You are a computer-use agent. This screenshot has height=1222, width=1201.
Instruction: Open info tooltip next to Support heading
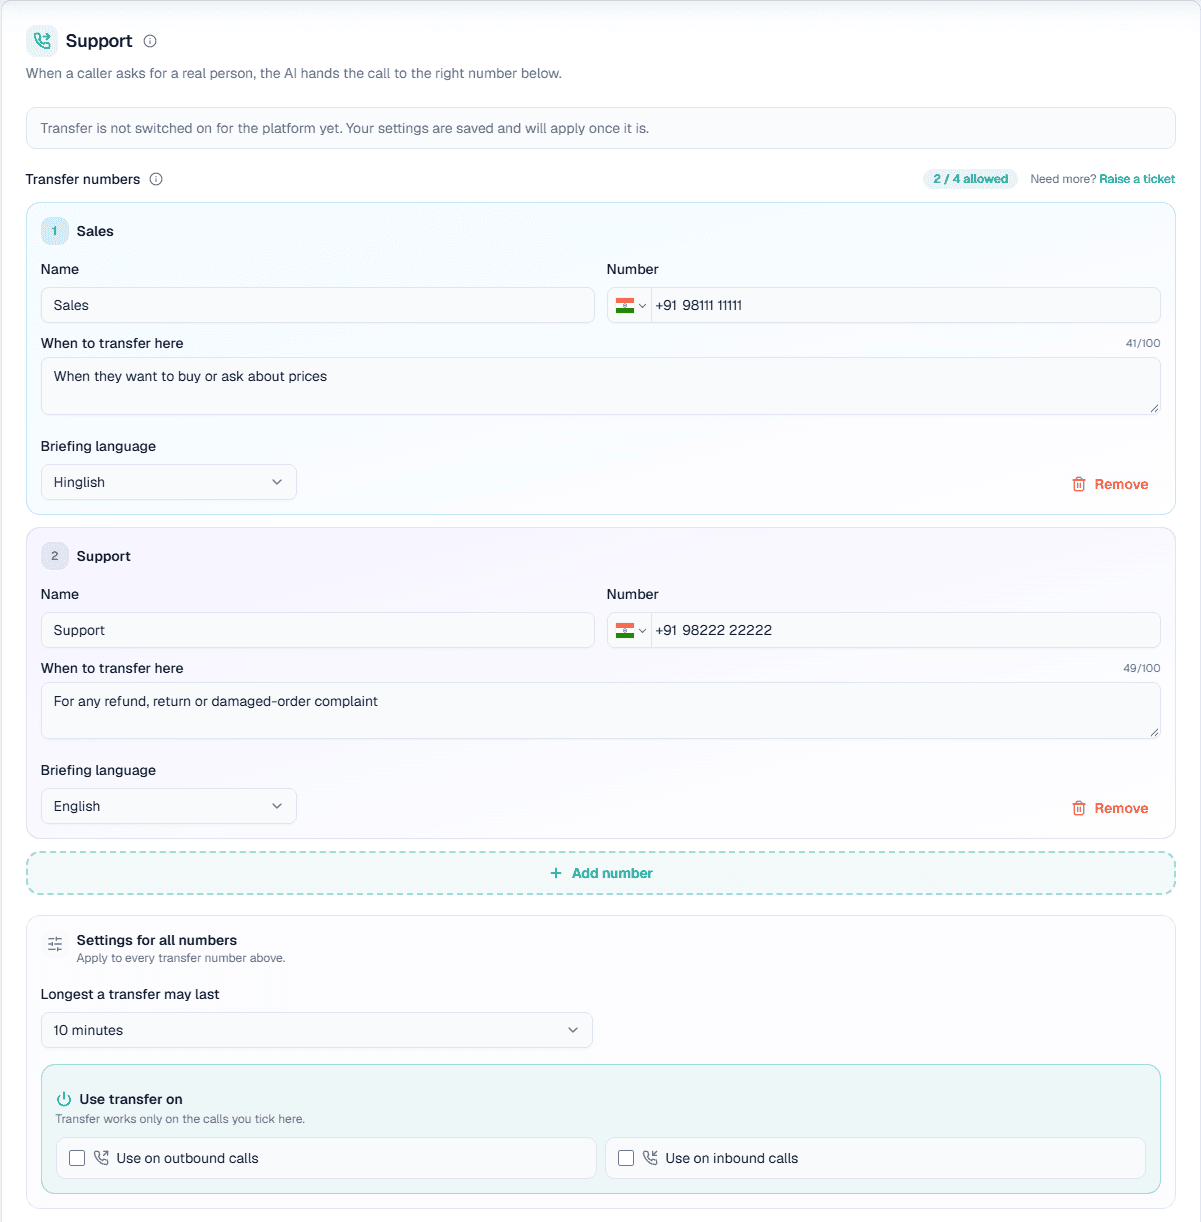tap(150, 41)
